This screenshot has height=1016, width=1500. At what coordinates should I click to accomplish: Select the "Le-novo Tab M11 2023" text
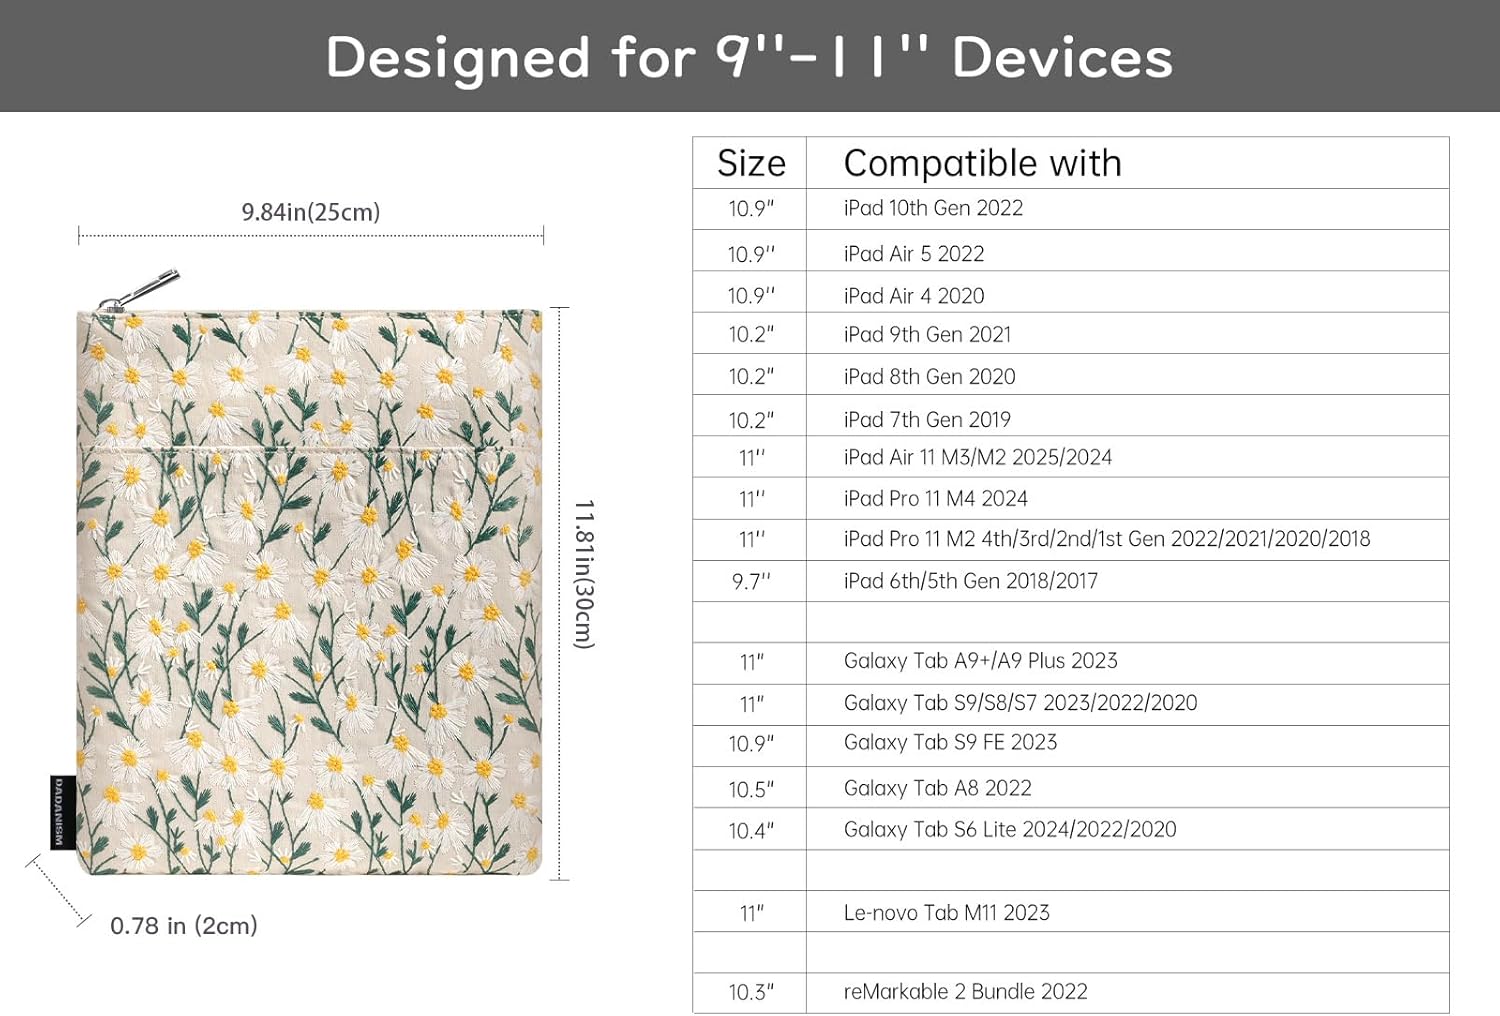947,912
